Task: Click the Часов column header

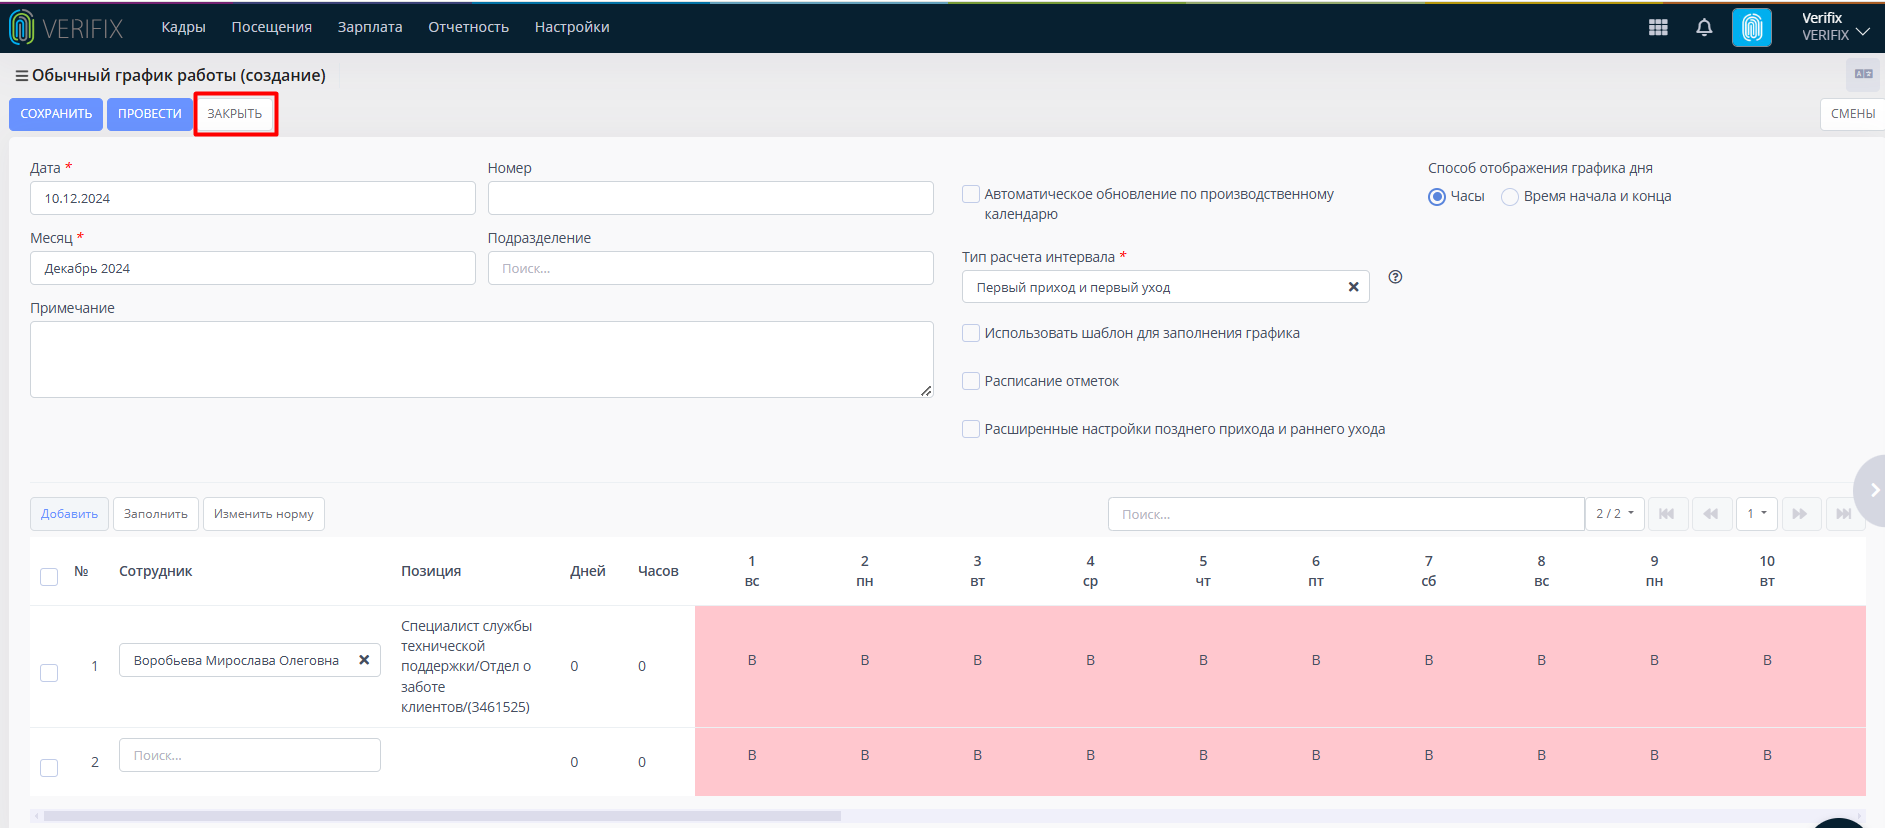Action: click(658, 571)
